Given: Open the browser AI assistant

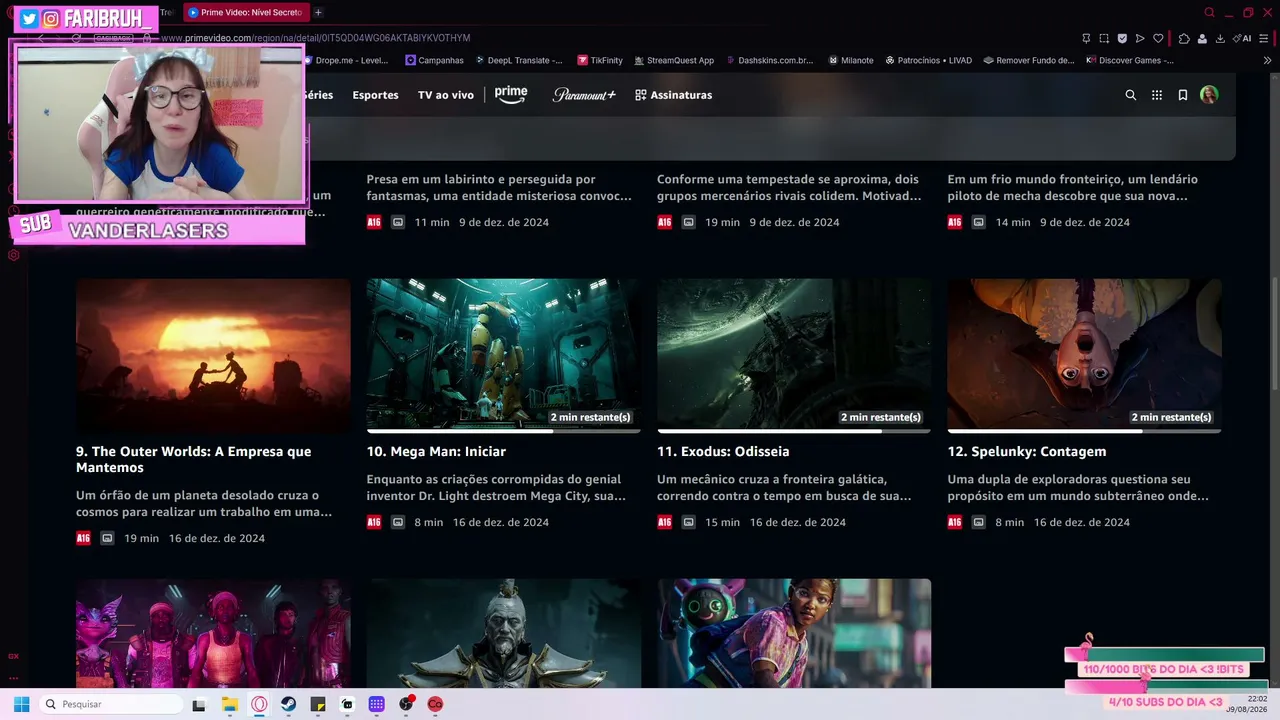Looking at the screenshot, I should point(1242,38).
